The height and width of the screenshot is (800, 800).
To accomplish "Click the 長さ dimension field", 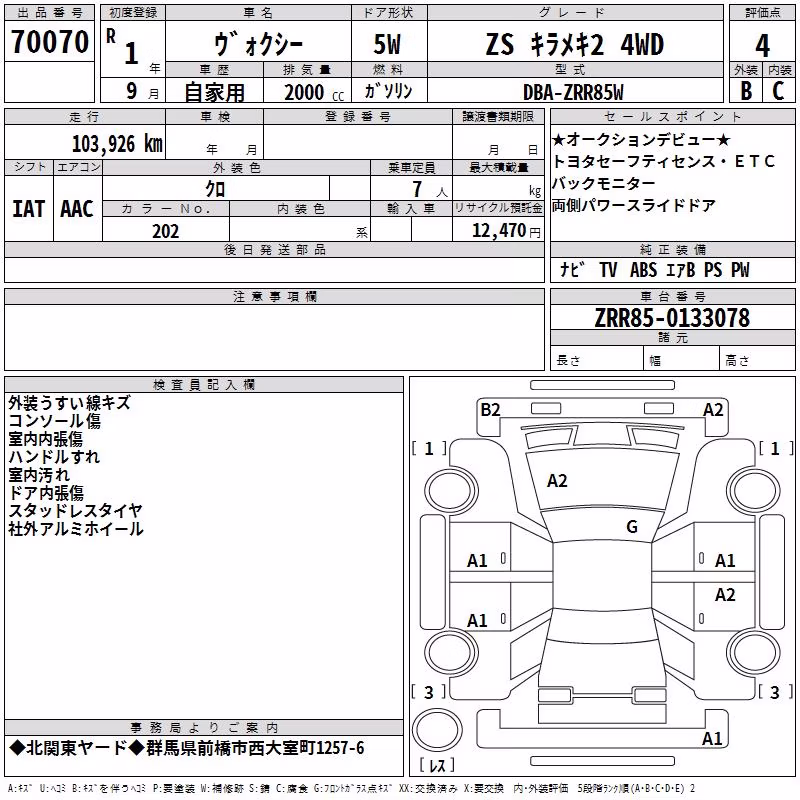I will tap(596, 359).
